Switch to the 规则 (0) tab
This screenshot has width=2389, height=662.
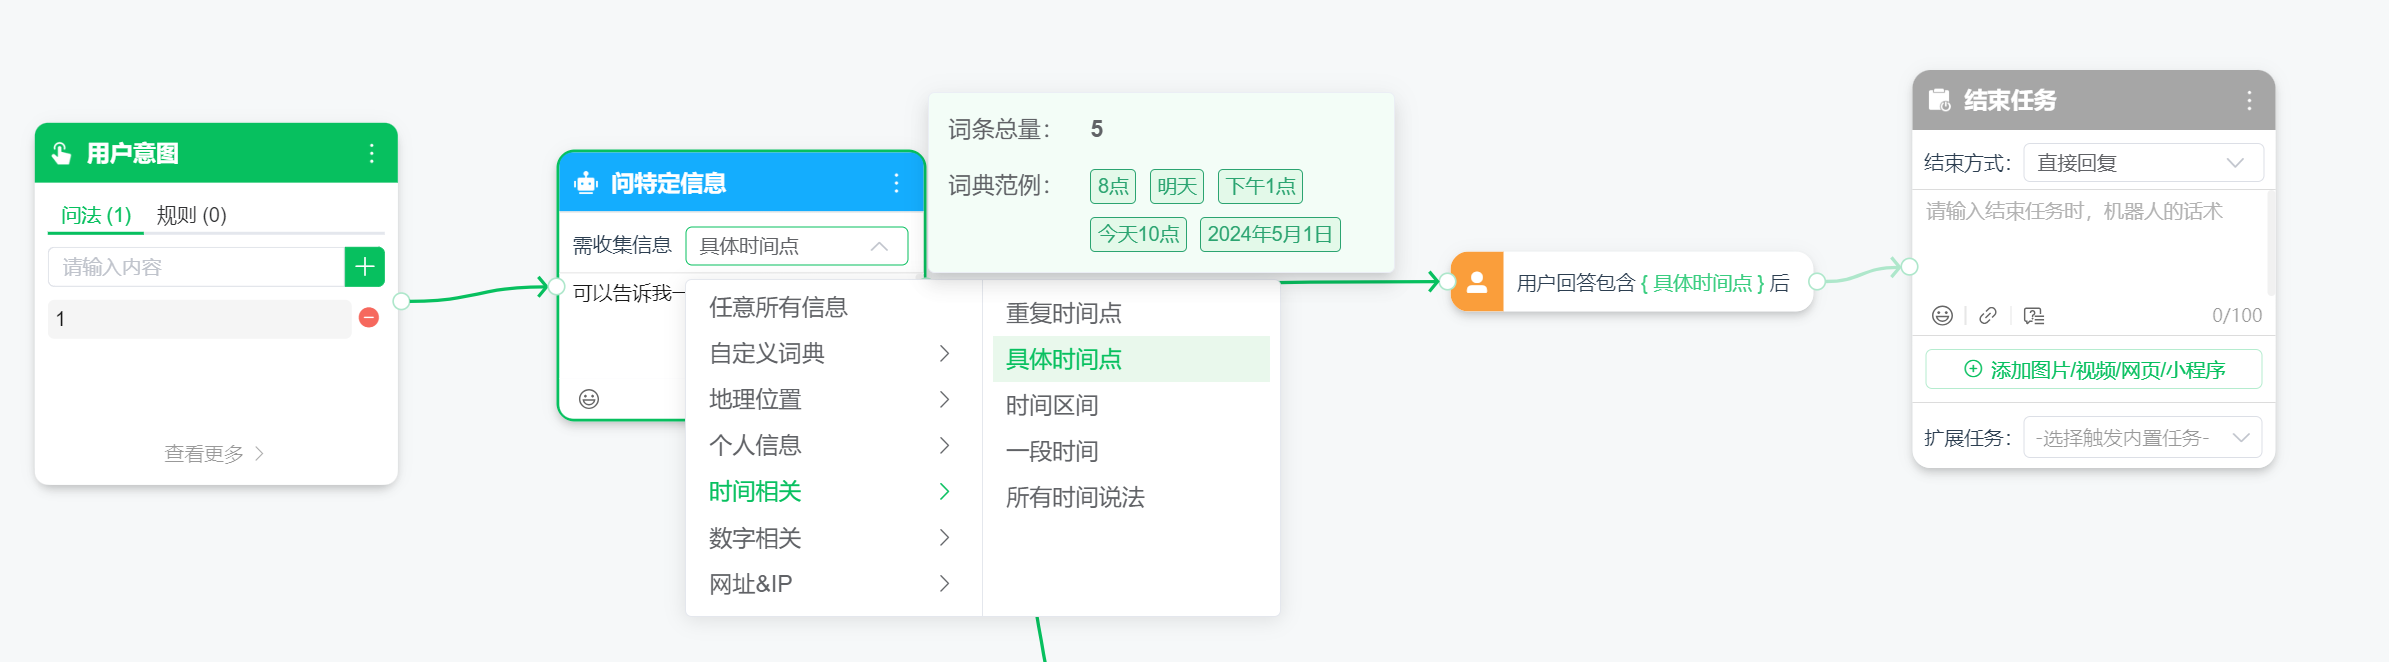[192, 215]
